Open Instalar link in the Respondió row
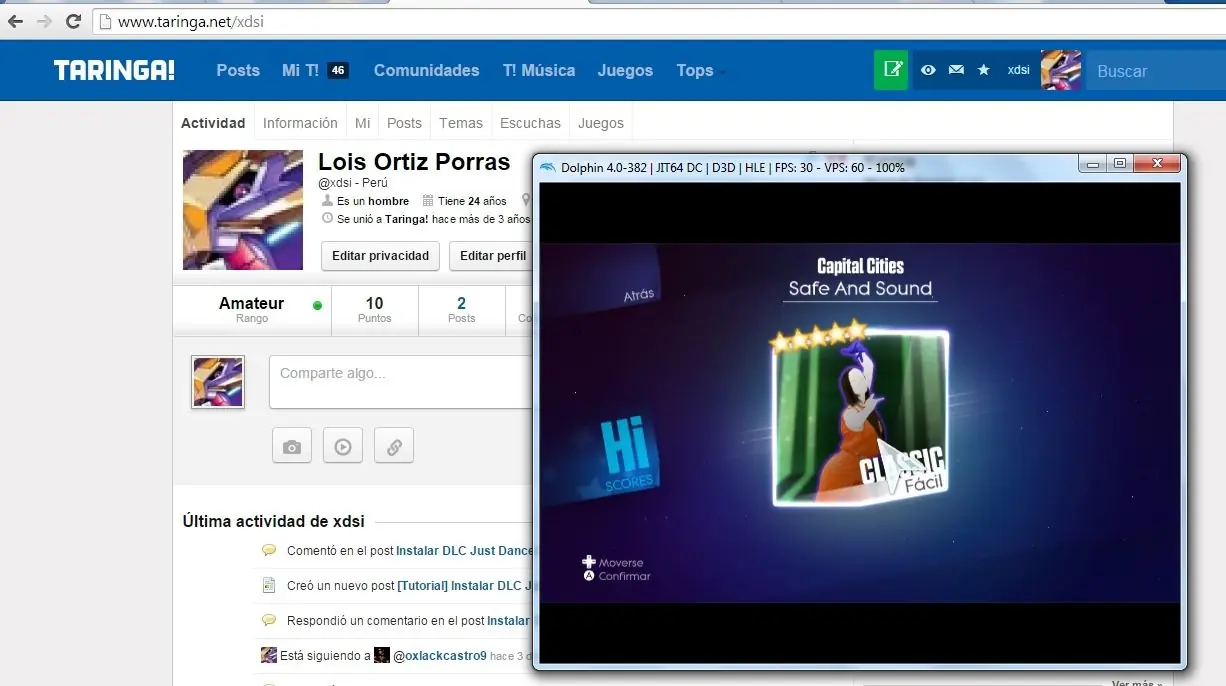 (x=509, y=620)
